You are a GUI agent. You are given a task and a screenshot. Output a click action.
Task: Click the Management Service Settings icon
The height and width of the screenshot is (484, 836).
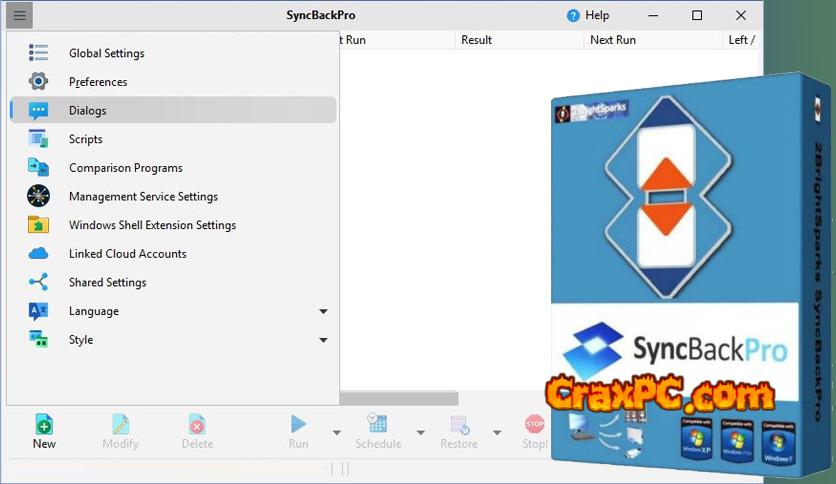click(x=38, y=196)
